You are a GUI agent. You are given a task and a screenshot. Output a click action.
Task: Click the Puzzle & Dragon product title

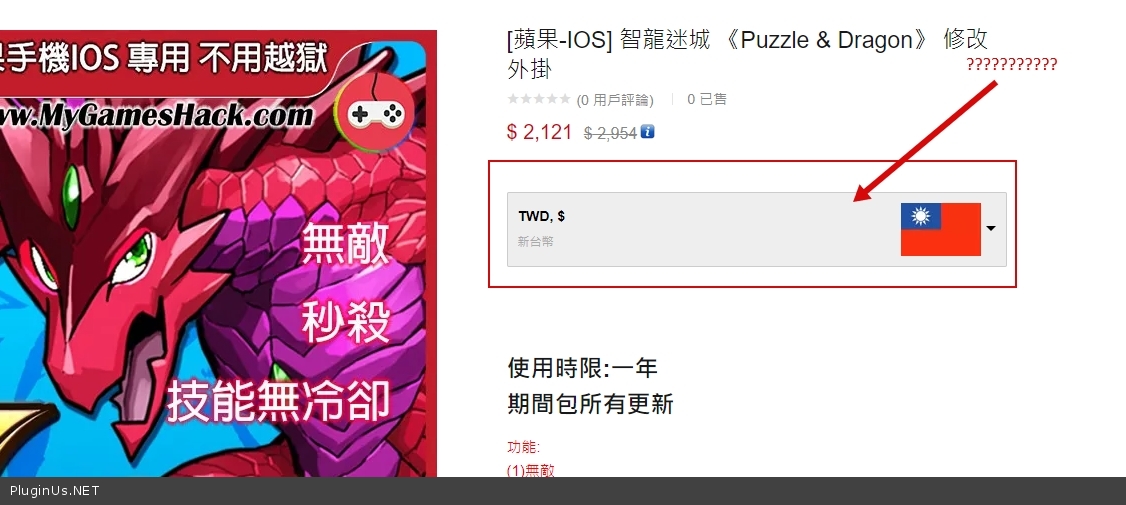tap(747, 55)
